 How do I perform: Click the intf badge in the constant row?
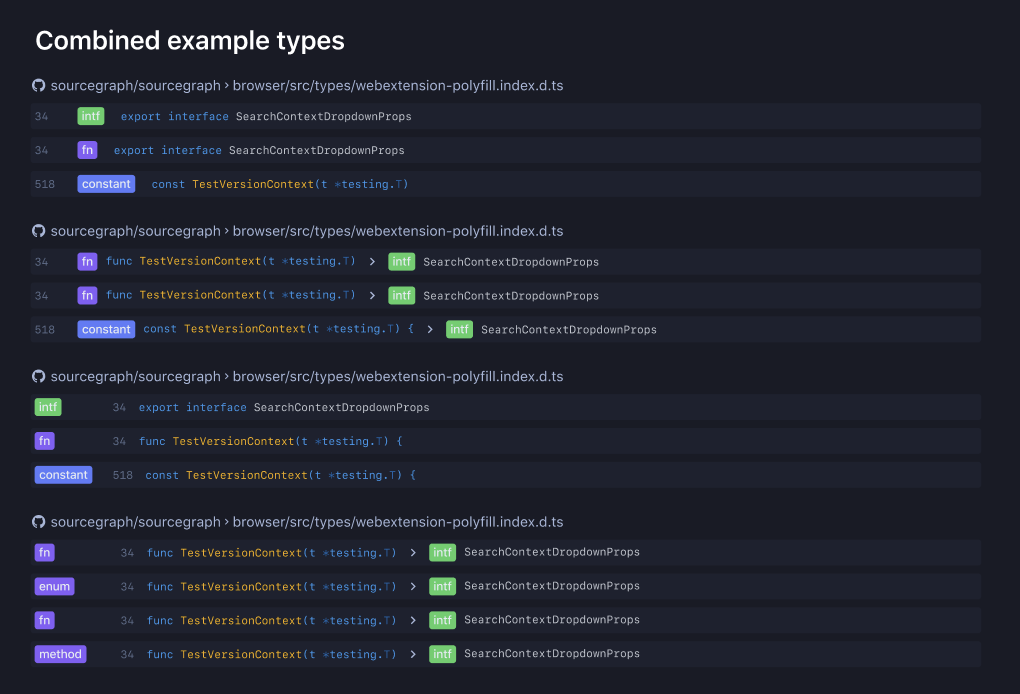pyautogui.click(x=459, y=330)
